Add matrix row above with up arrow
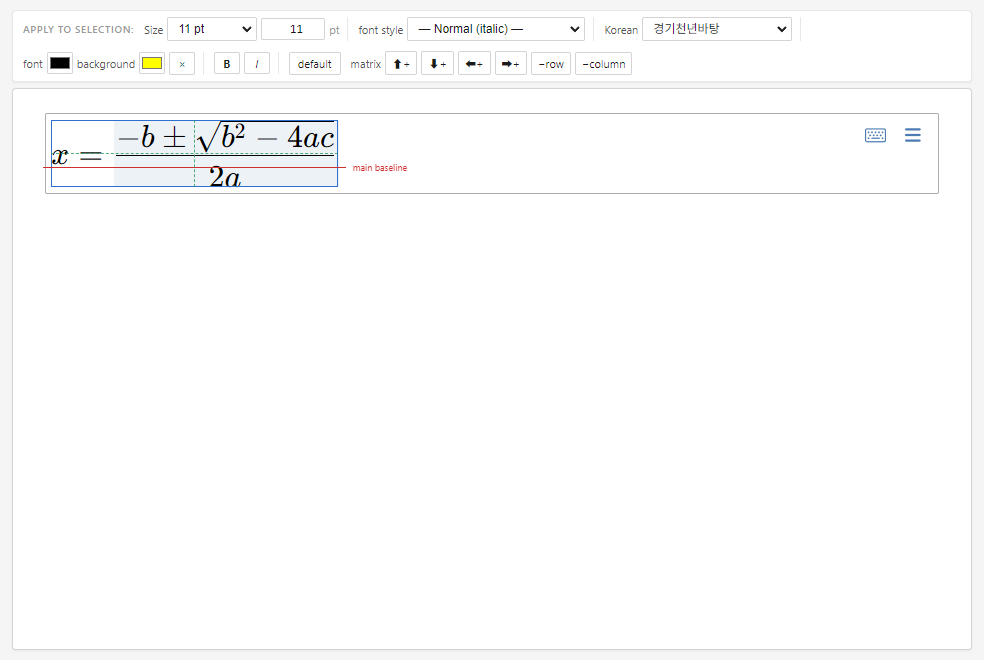This screenshot has width=984, height=660. tap(401, 64)
